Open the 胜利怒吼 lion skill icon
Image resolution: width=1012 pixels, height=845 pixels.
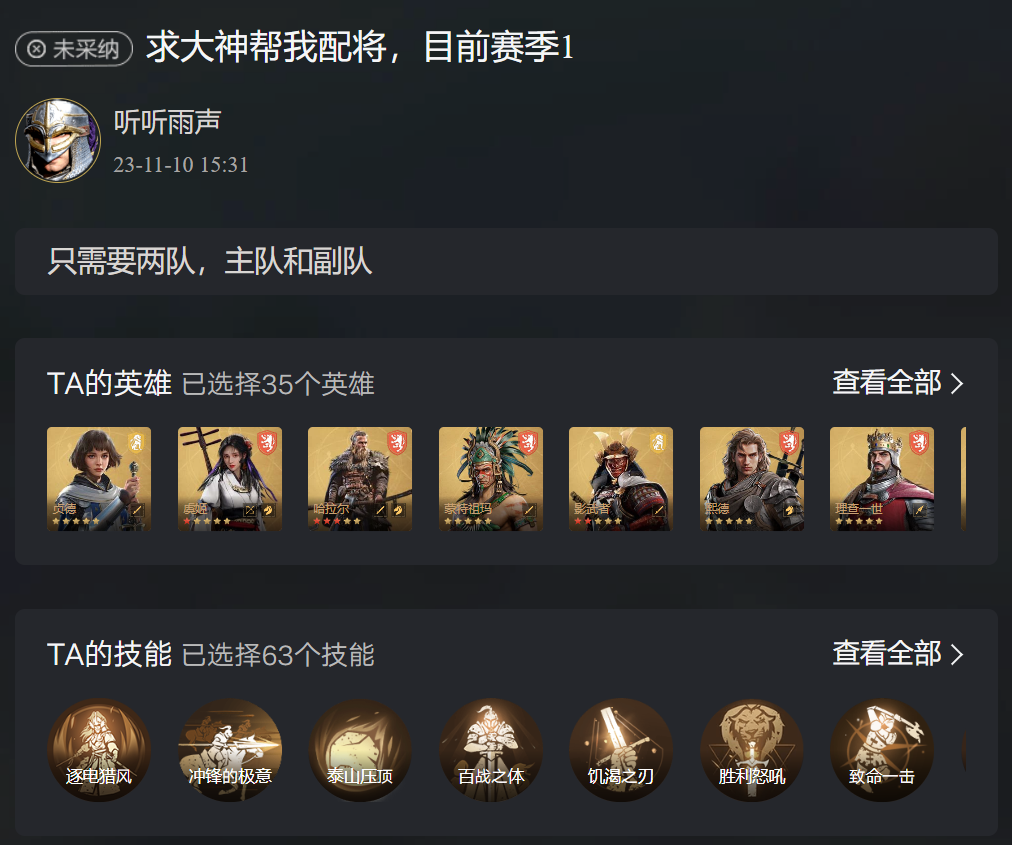pyautogui.click(x=752, y=750)
